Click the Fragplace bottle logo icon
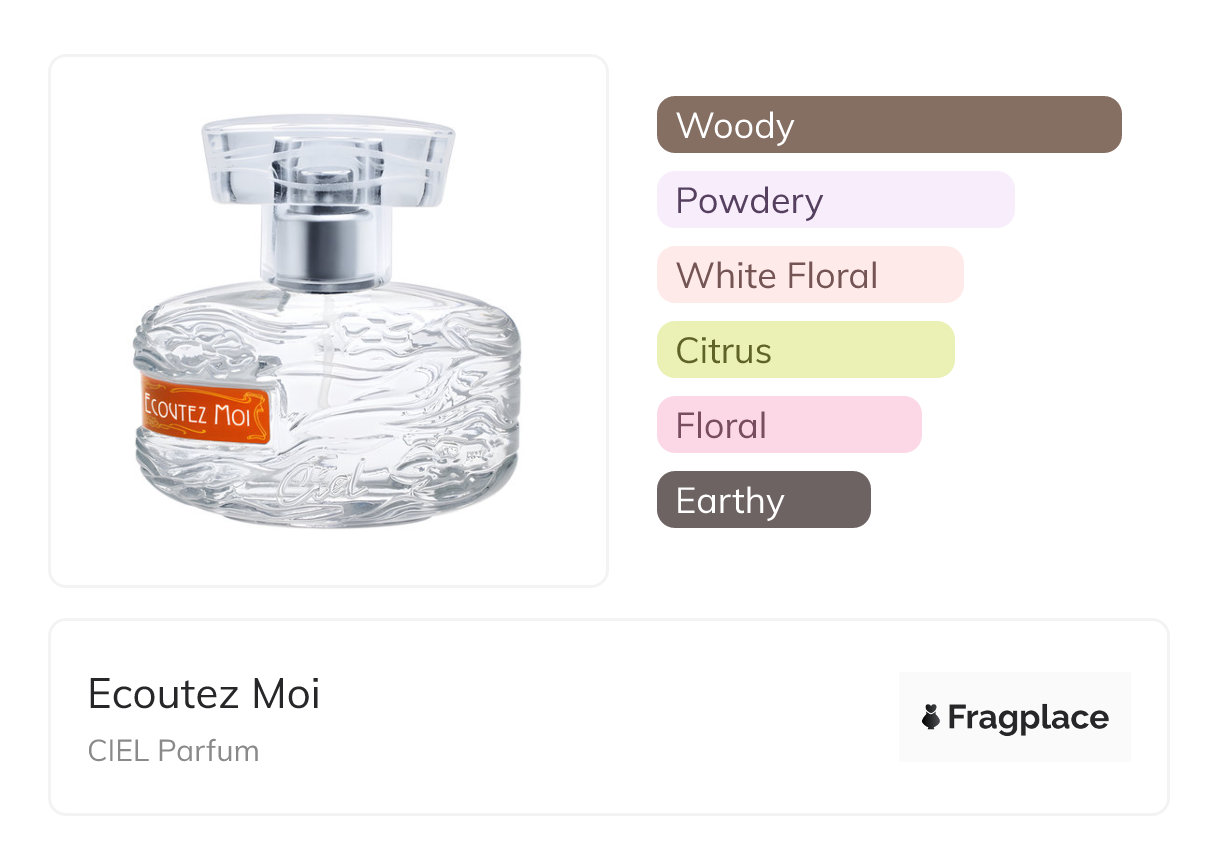The image size is (1218, 864). pyautogui.click(x=931, y=717)
